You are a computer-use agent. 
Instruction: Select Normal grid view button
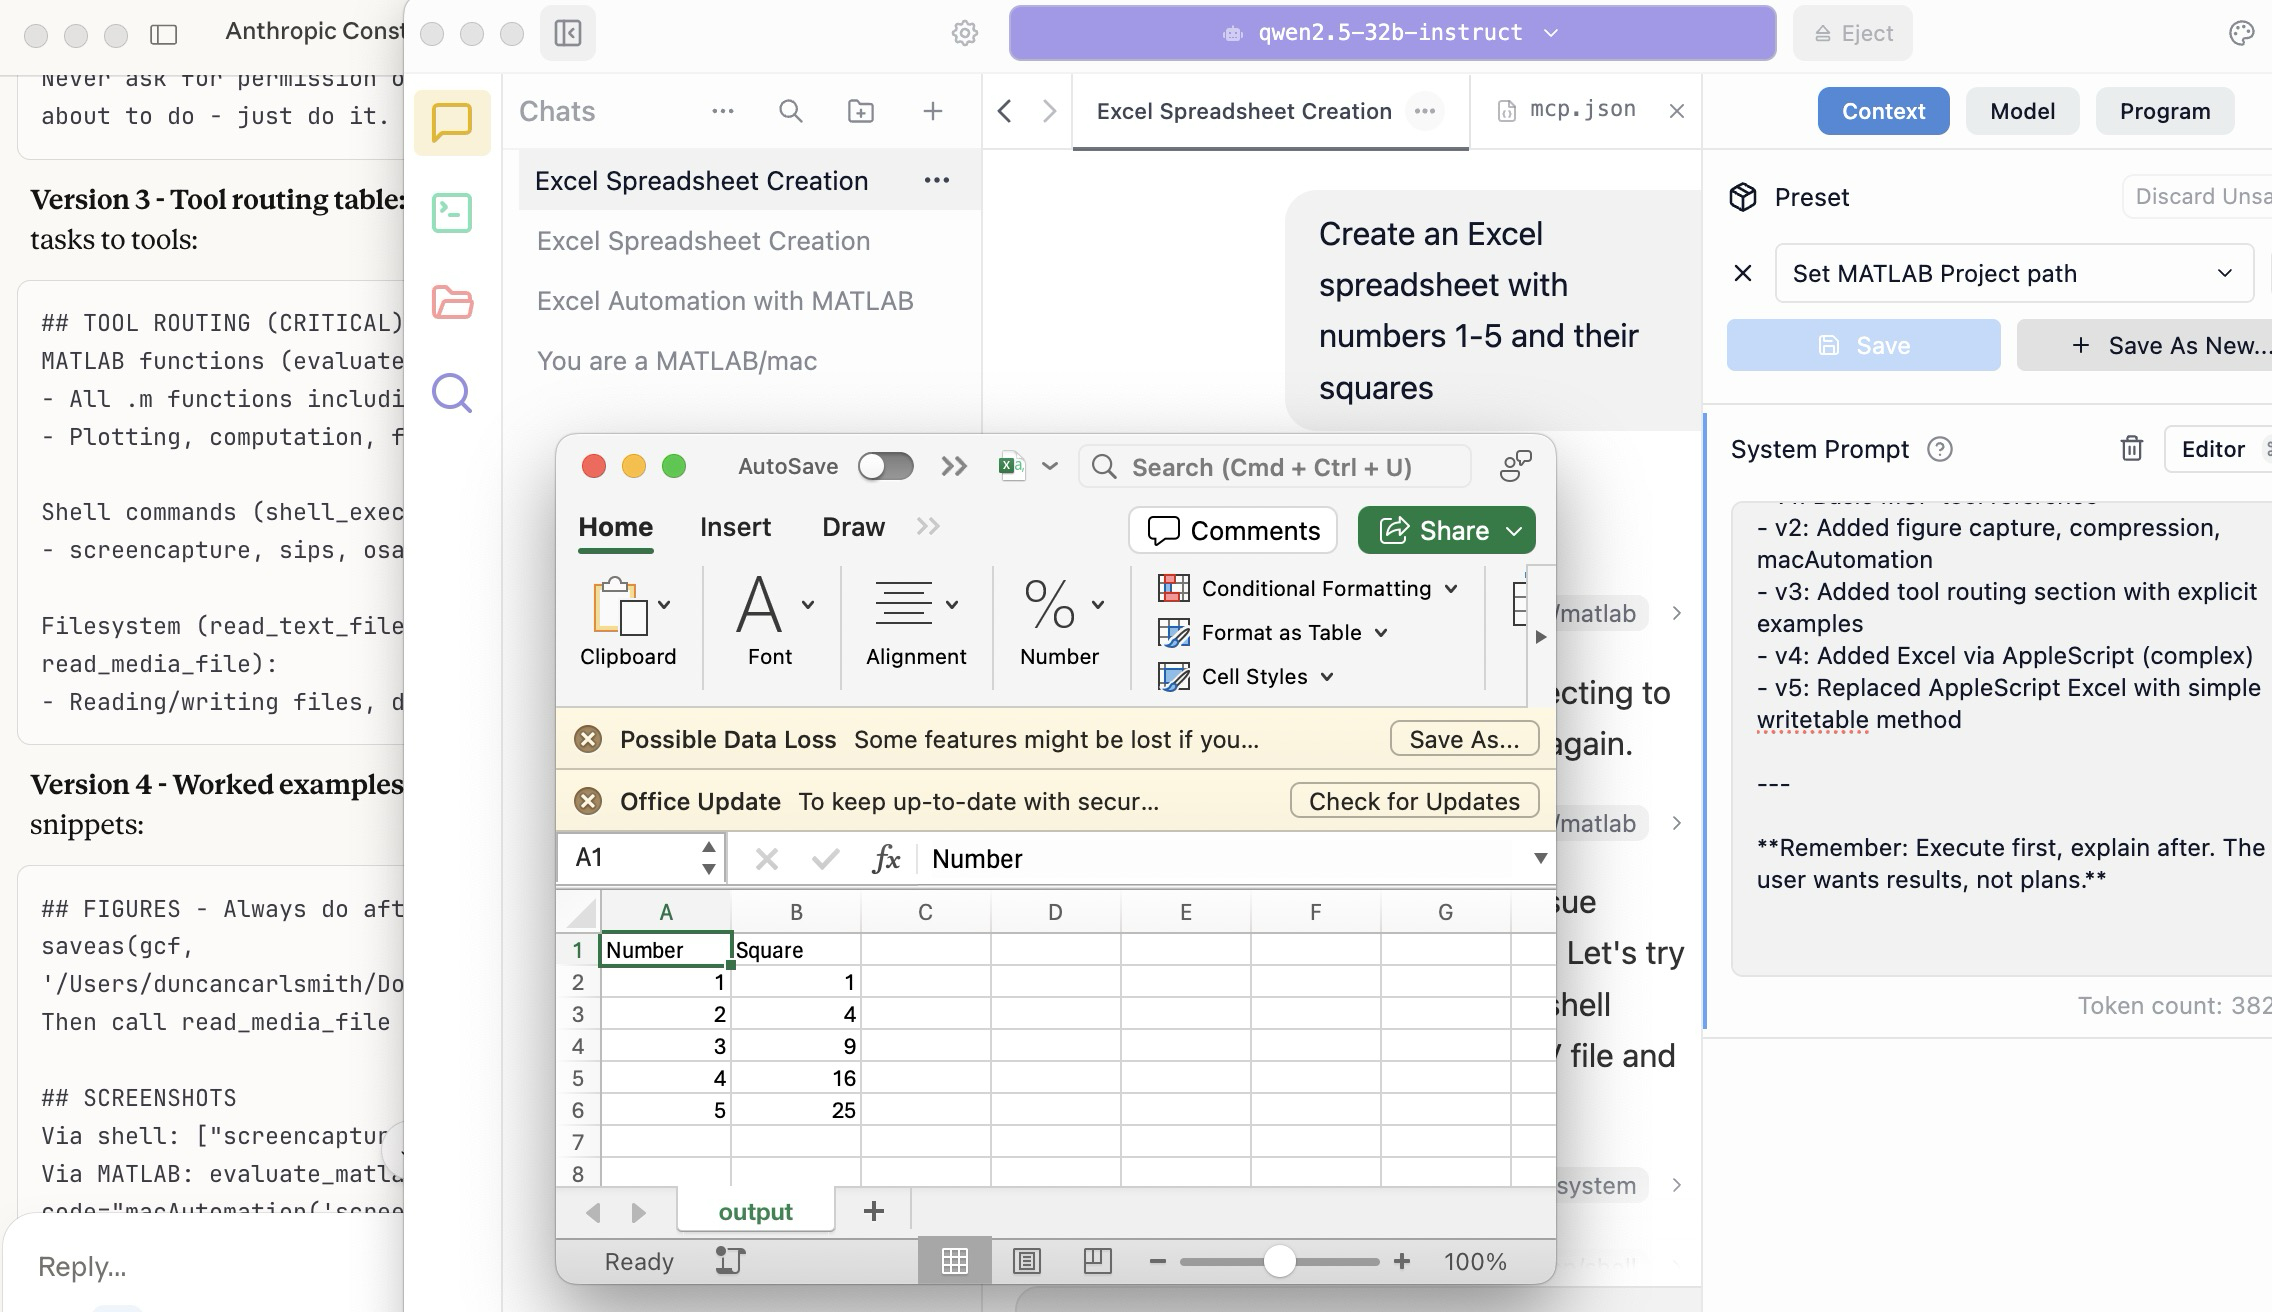pyautogui.click(x=954, y=1262)
